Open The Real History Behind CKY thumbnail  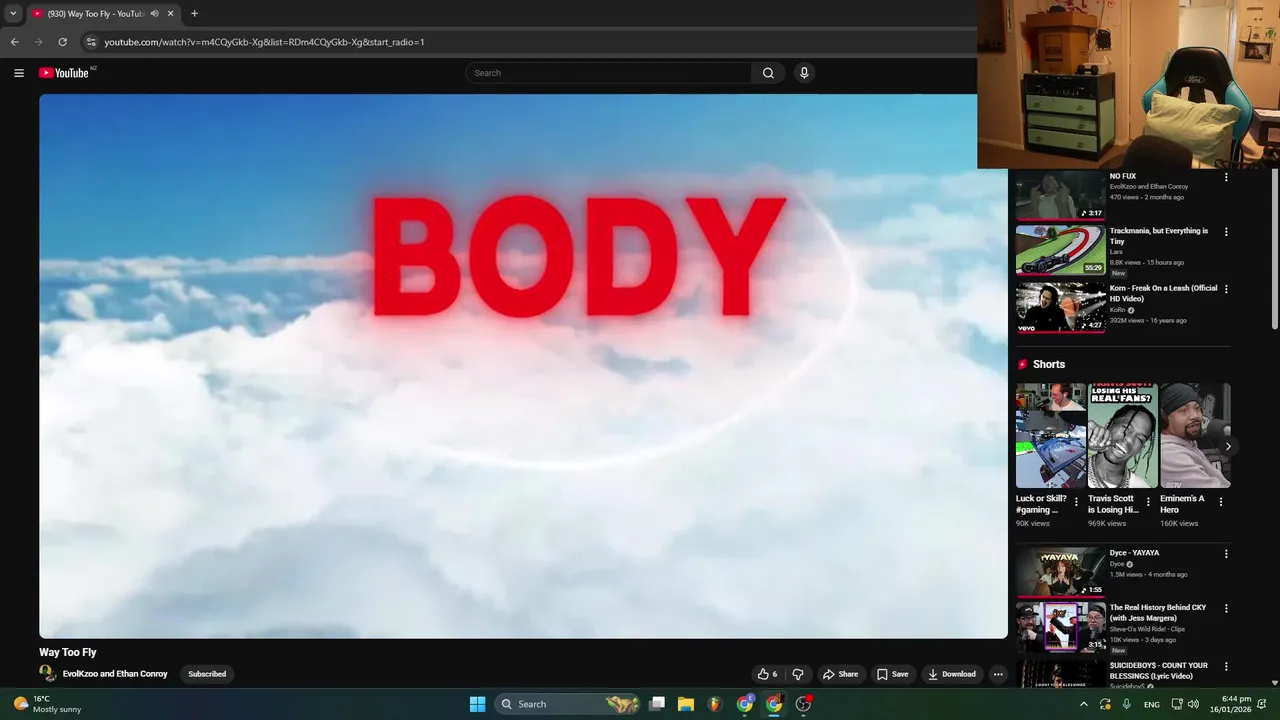[x=1061, y=627]
